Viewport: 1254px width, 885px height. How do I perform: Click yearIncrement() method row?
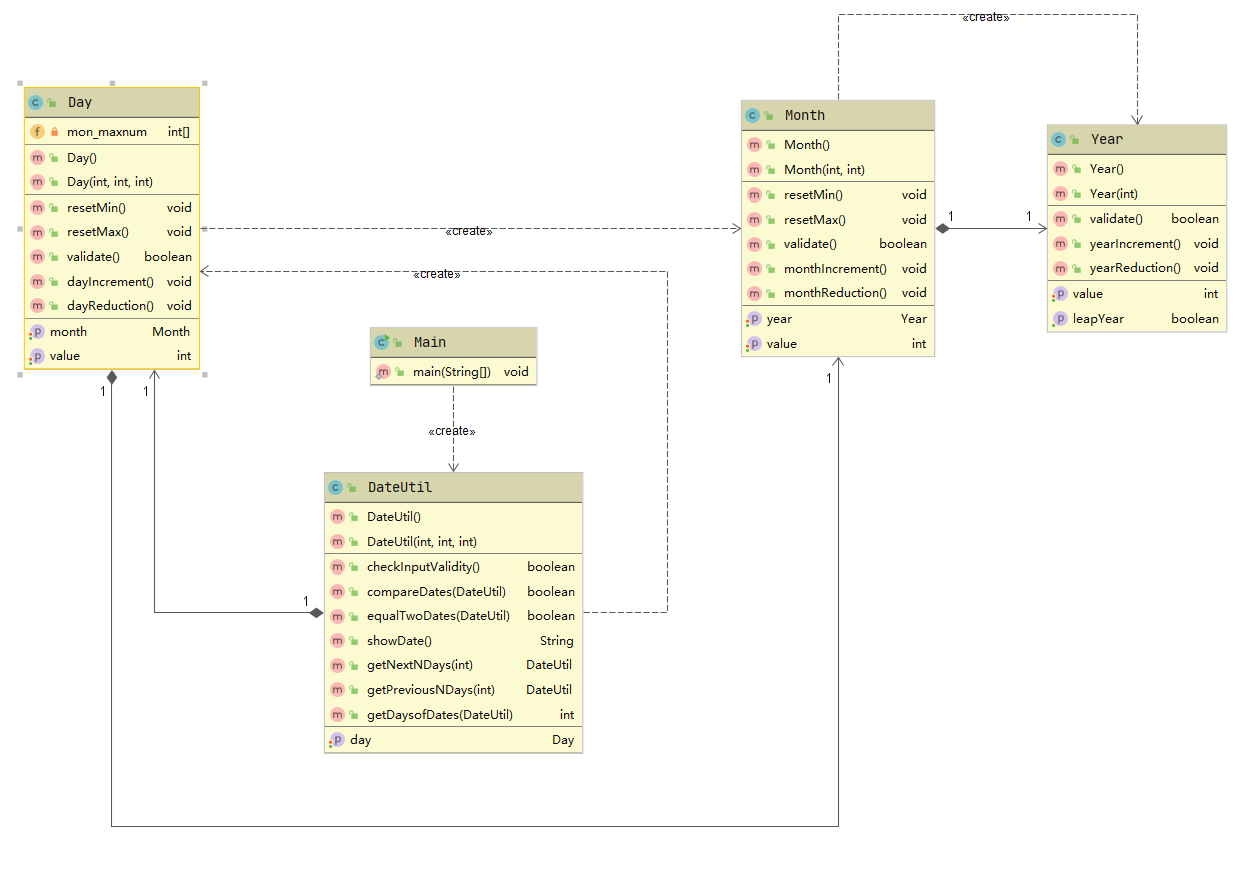click(x=1137, y=243)
